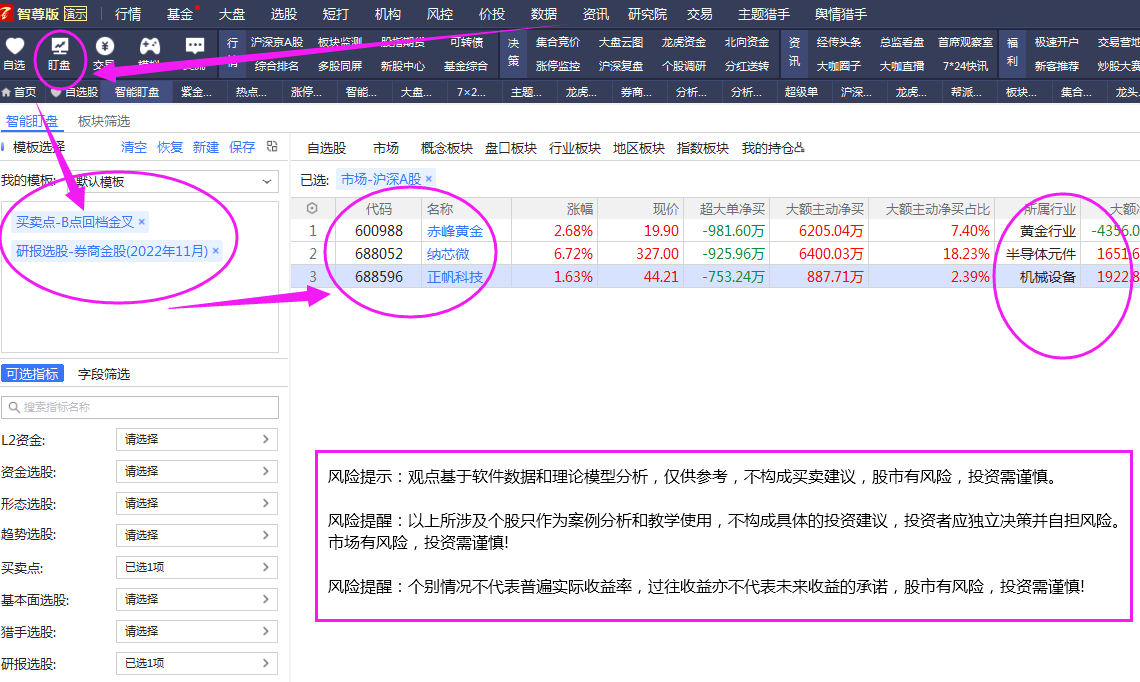Open 多股同屏 in the toolbar
The image size is (1140, 682).
point(340,66)
